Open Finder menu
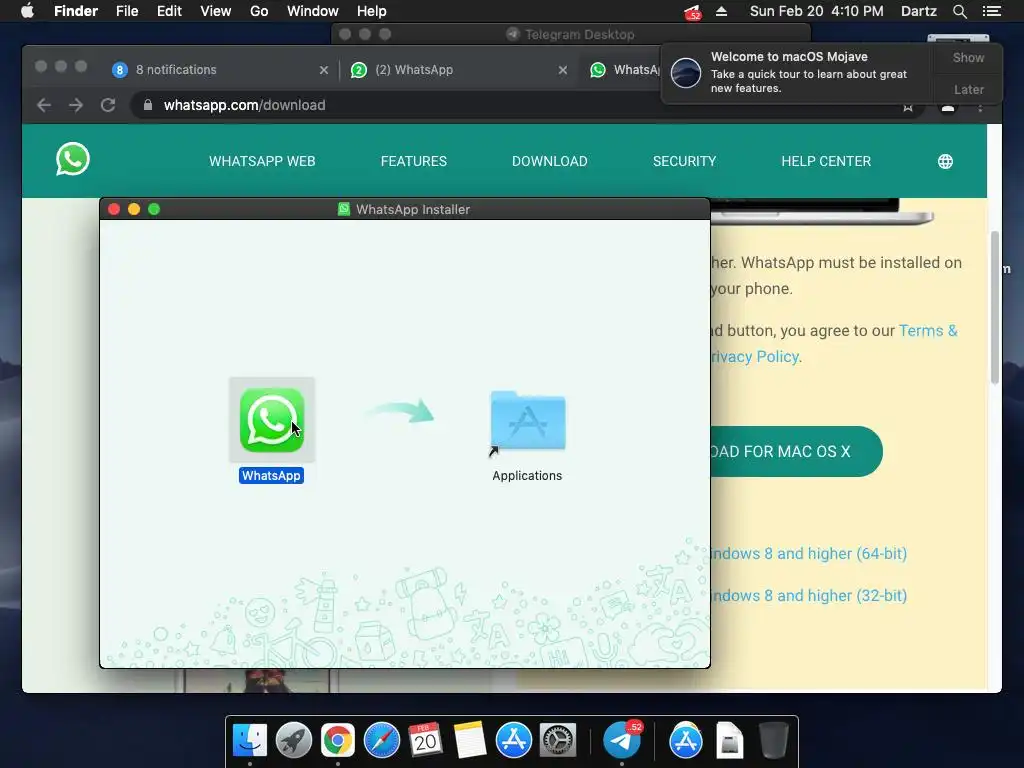The width and height of the screenshot is (1024, 768). pos(76,11)
